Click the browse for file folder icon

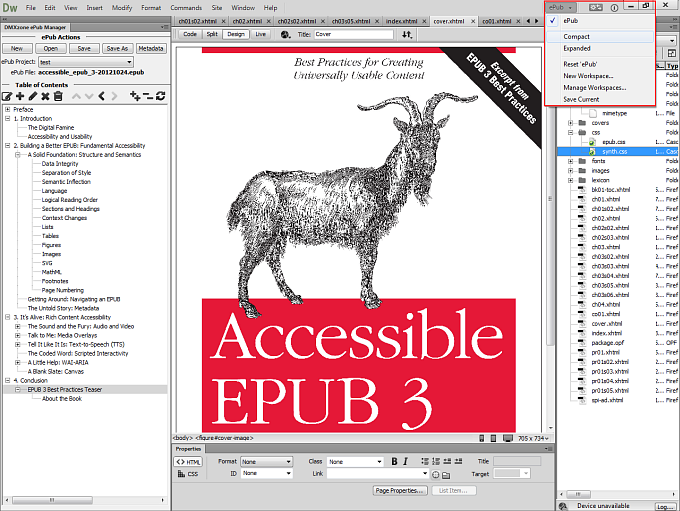coord(446,475)
